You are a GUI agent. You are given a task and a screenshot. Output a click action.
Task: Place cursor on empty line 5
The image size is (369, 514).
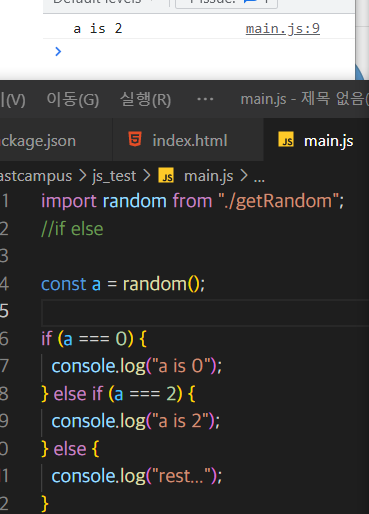pos(205,312)
